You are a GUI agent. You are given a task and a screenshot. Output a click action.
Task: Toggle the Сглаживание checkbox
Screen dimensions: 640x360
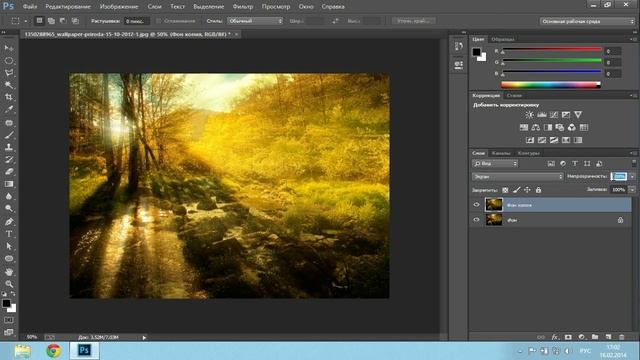click(159, 21)
